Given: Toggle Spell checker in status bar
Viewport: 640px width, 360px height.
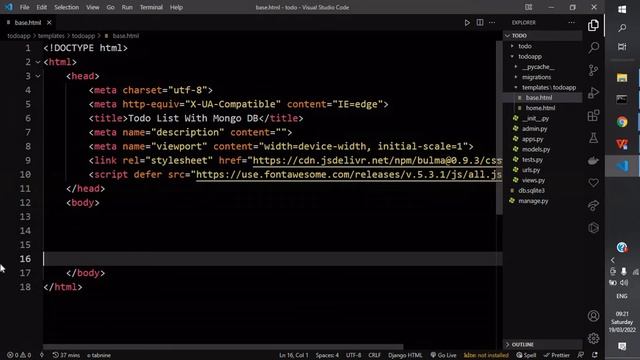Looking at the screenshot, I should click(x=526, y=355).
